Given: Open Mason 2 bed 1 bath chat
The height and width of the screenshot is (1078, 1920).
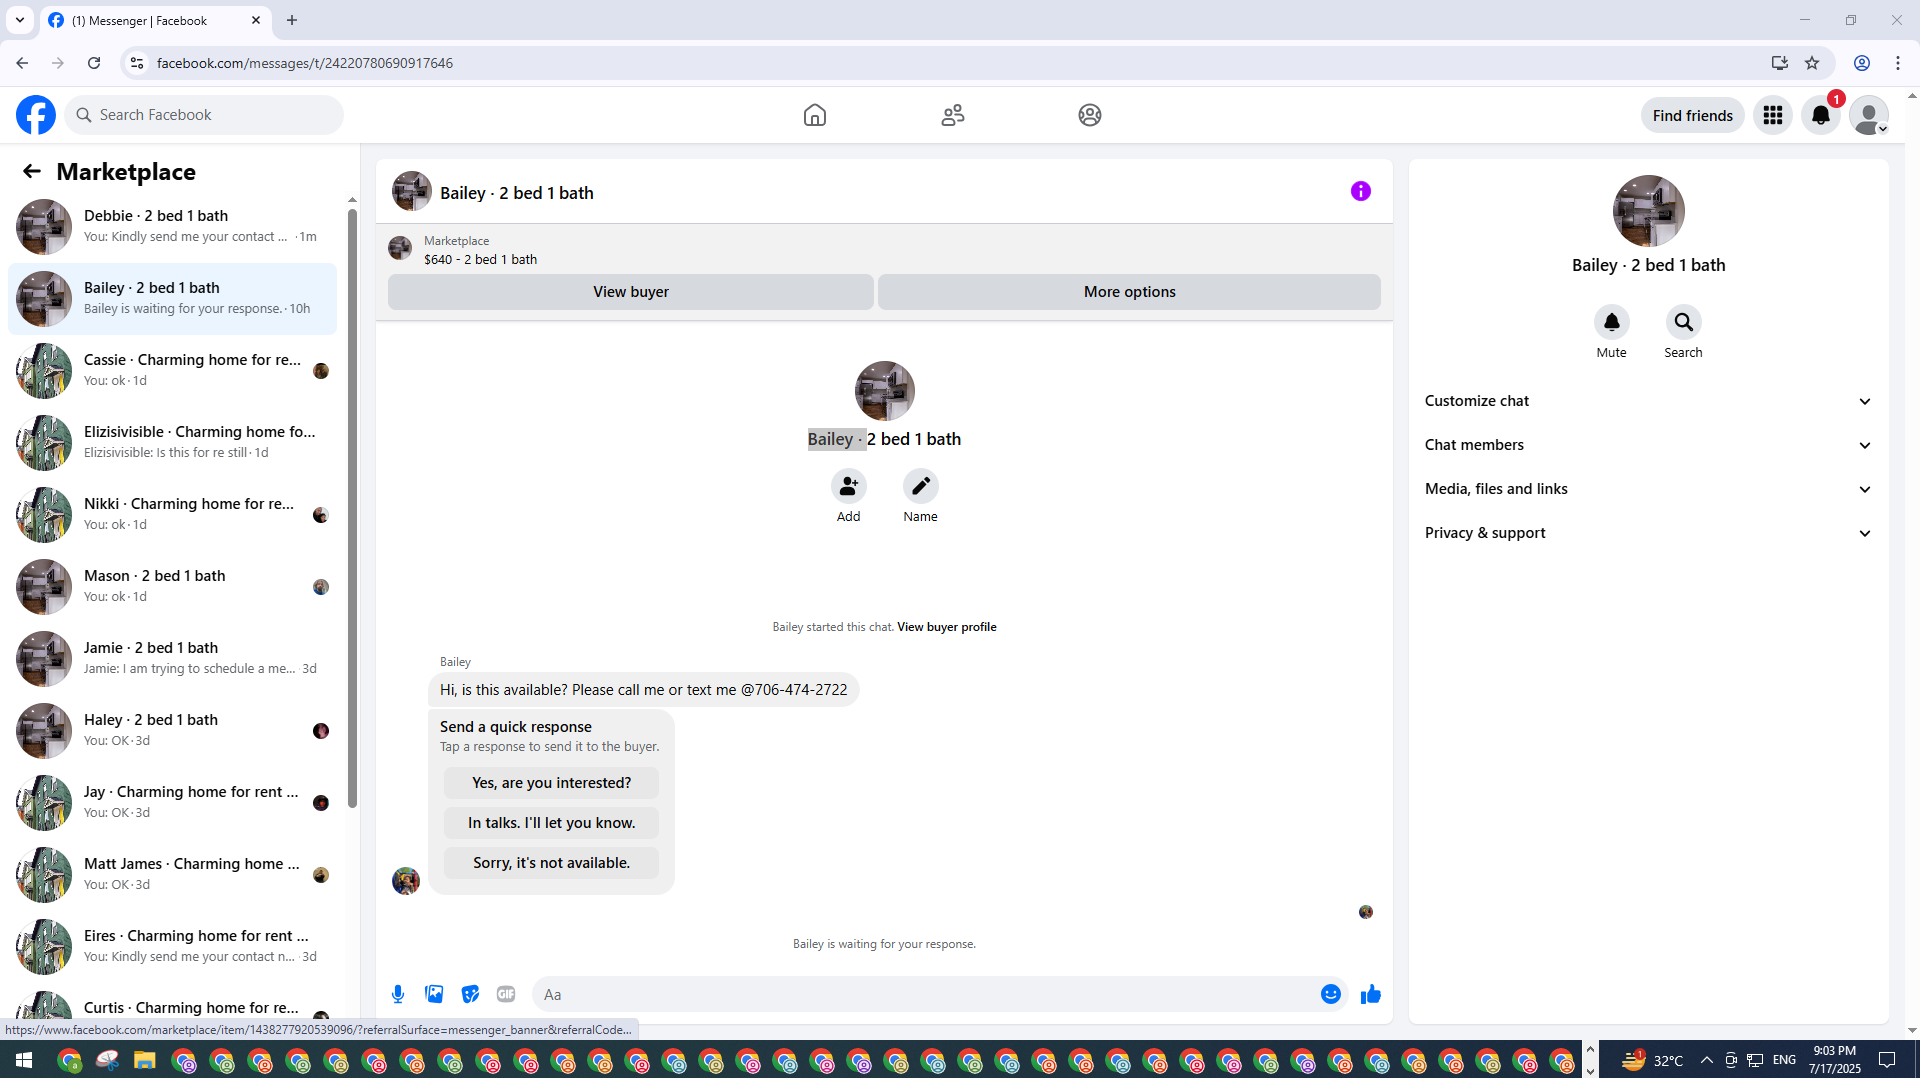Looking at the screenshot, I should (172, 587).
